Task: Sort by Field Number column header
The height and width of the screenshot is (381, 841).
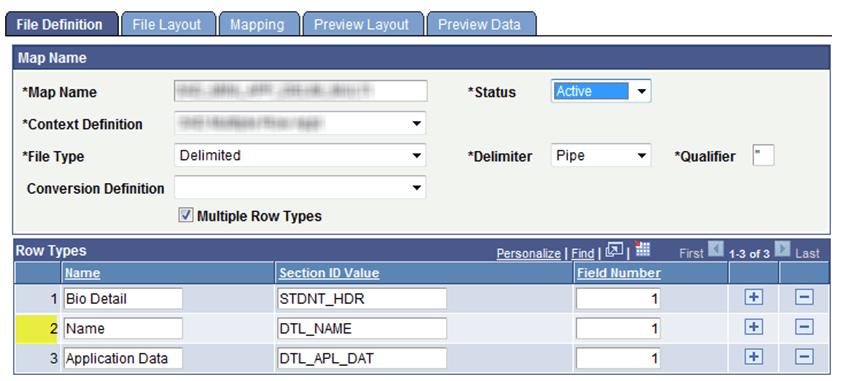Action: [x=618, y=273]
